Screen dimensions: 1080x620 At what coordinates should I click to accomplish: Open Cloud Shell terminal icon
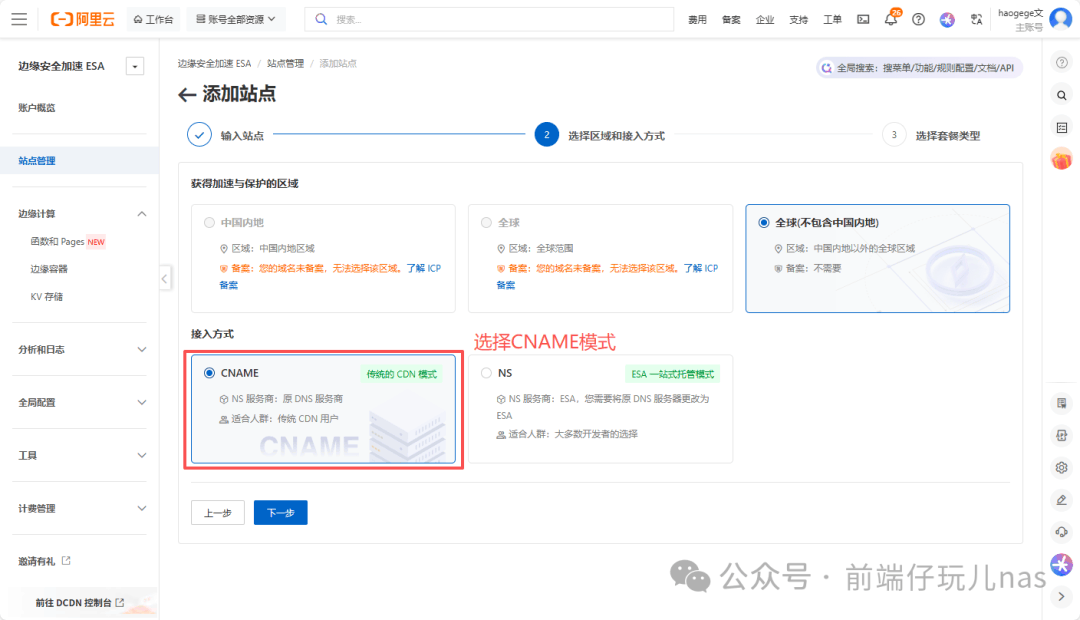click(x=863, y=20)
